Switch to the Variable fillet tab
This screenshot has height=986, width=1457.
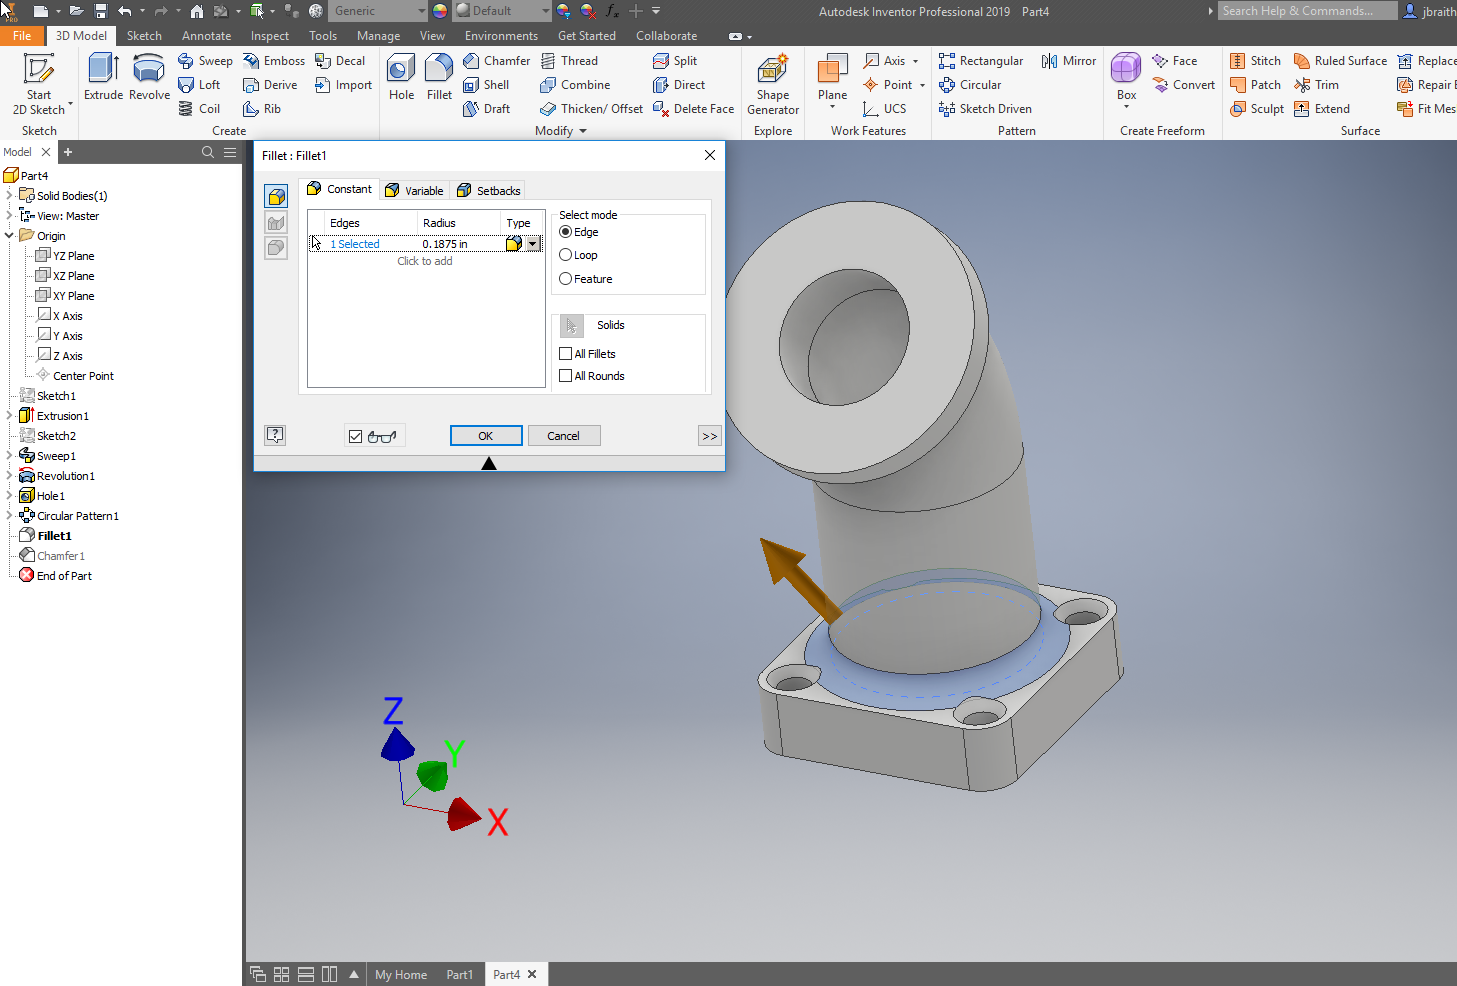click(x=414, y=190)
